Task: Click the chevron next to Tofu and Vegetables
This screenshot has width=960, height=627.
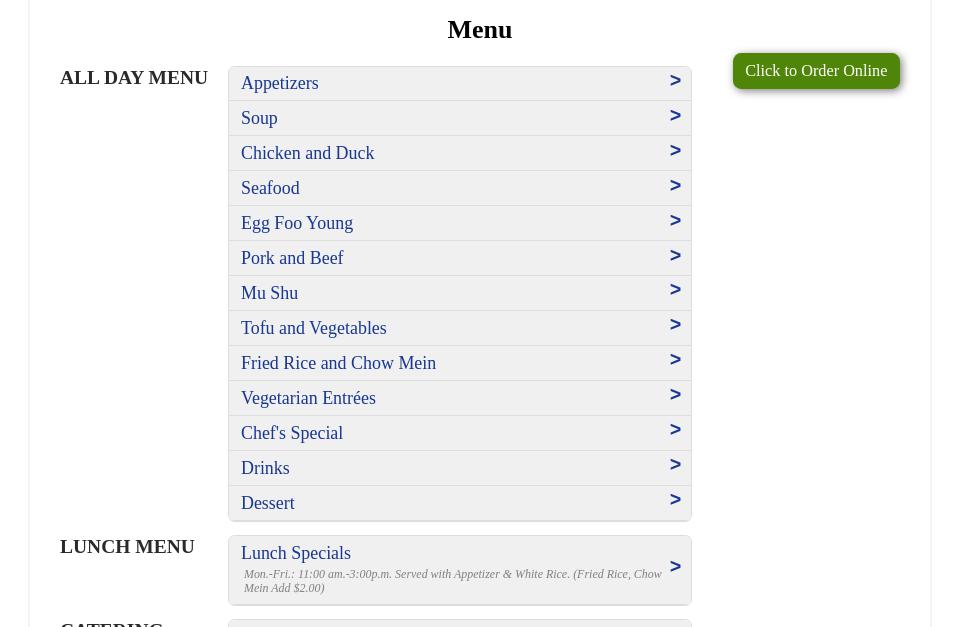Action: [x=675, y=325]
